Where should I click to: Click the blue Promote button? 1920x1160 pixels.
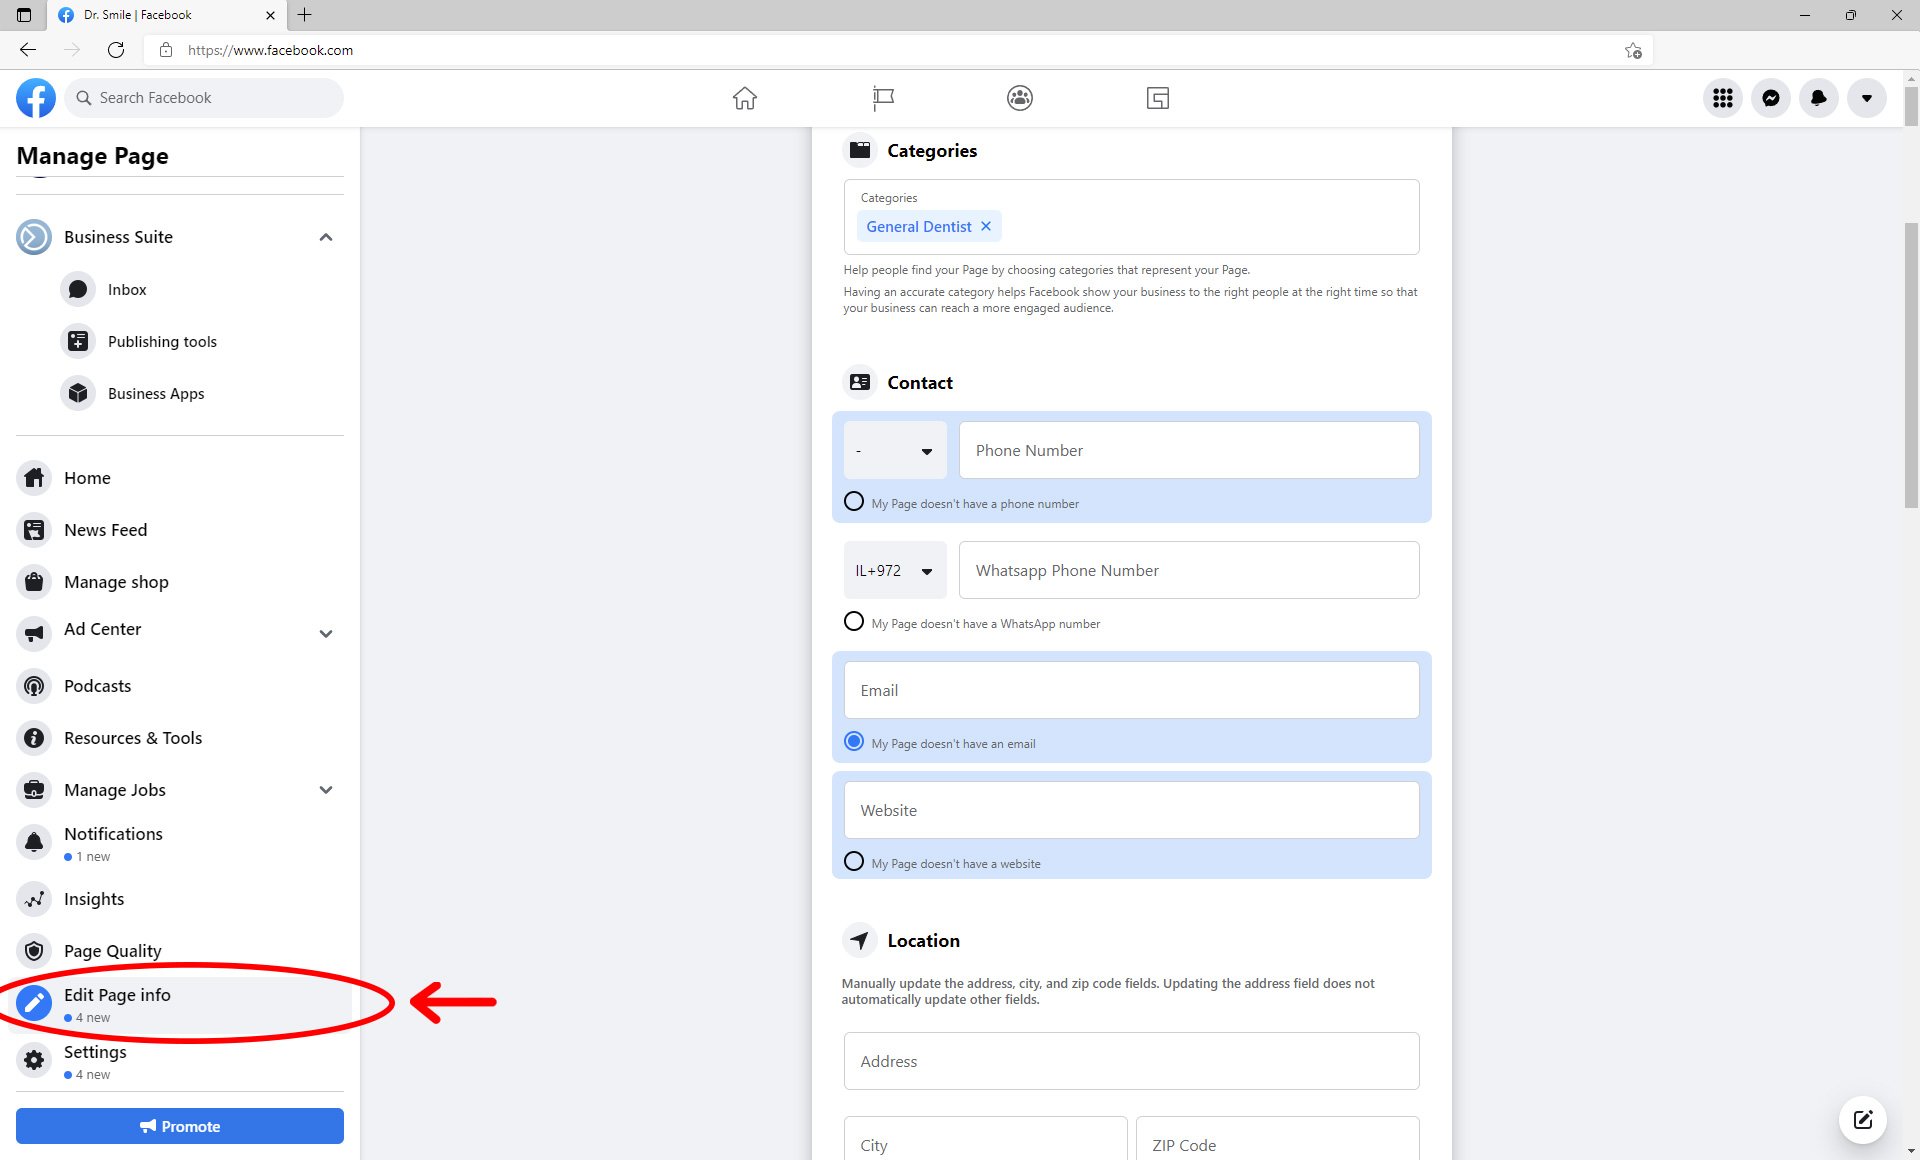click(180, 1126)
